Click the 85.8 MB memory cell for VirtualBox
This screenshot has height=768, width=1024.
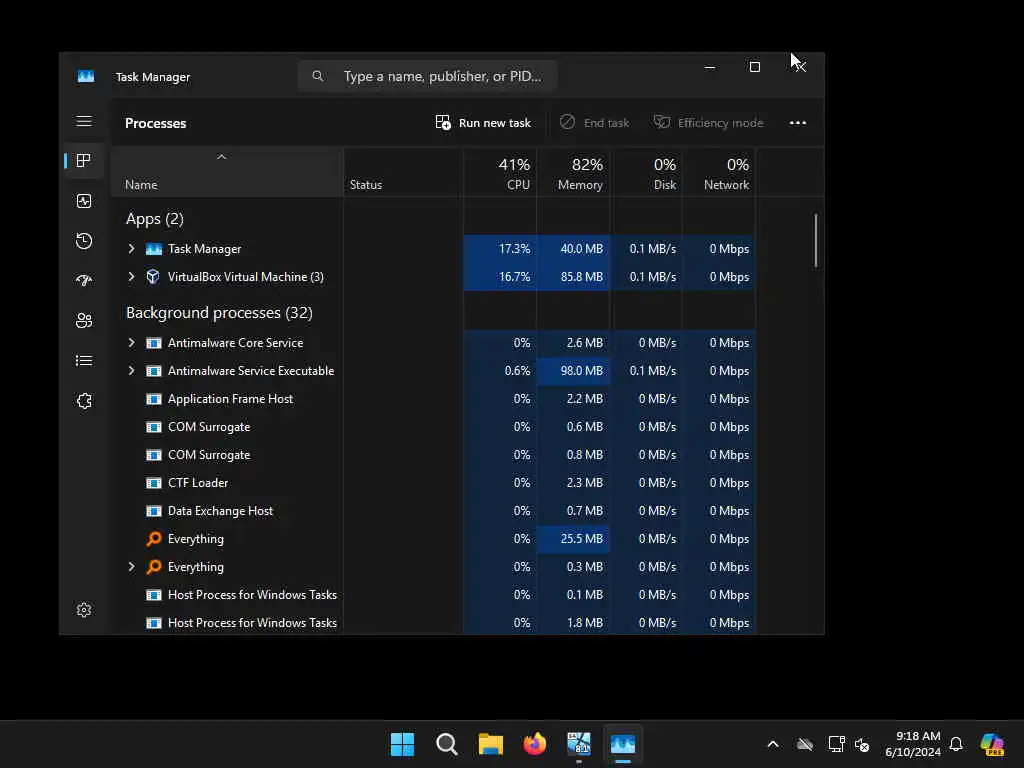(x=573, y=277)
